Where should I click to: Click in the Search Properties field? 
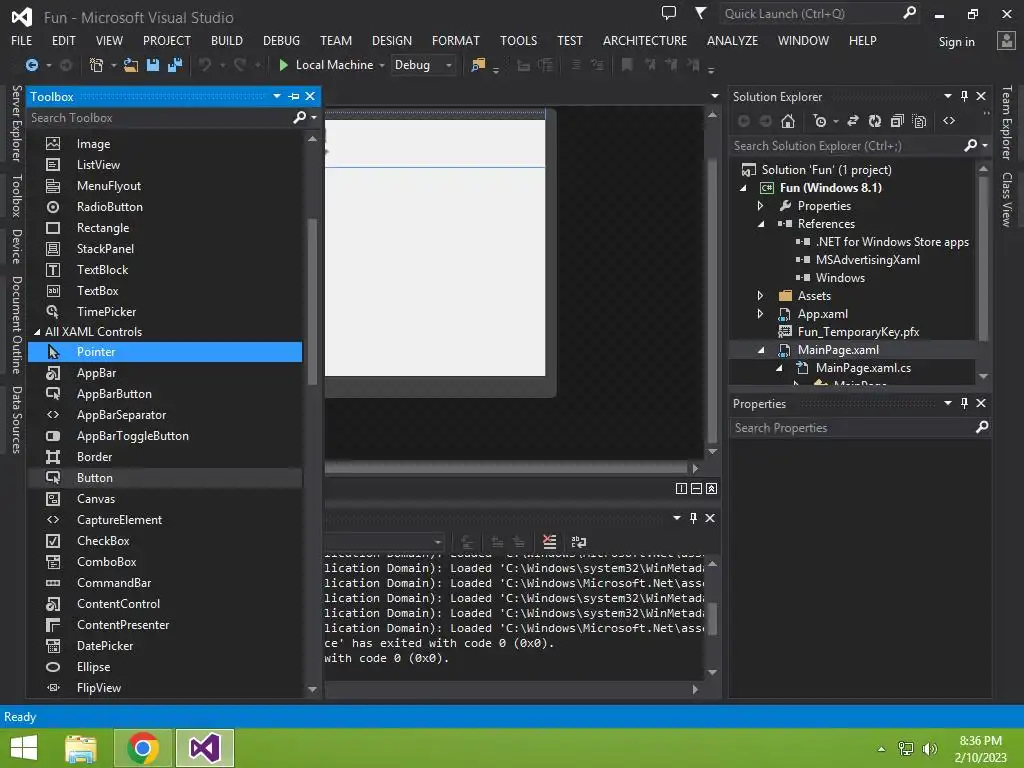point(851,428)
